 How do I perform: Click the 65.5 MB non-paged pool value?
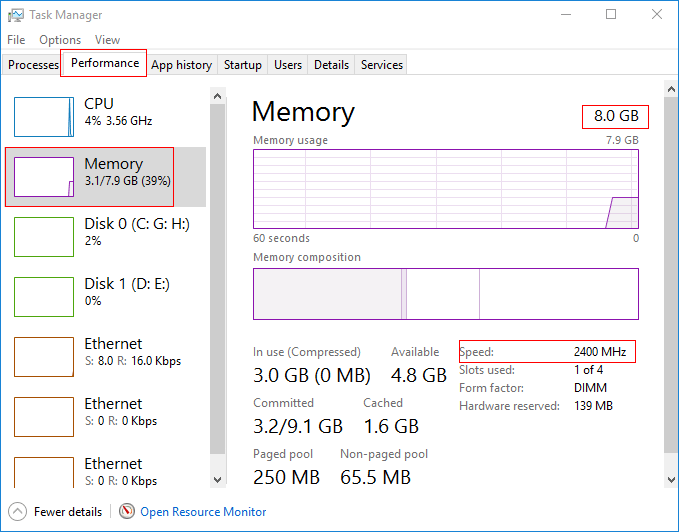tap(375, 477)
